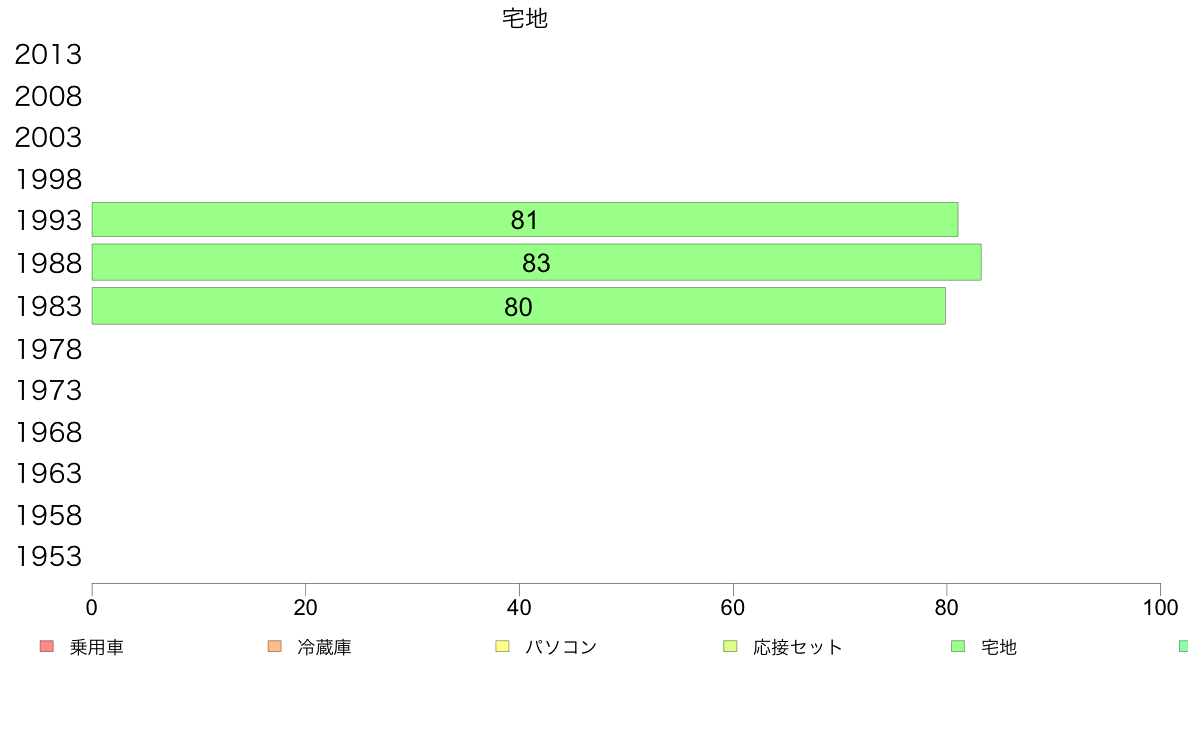
Task: Click the yellow パソコン legend swatch
Action: coord(502,646)
